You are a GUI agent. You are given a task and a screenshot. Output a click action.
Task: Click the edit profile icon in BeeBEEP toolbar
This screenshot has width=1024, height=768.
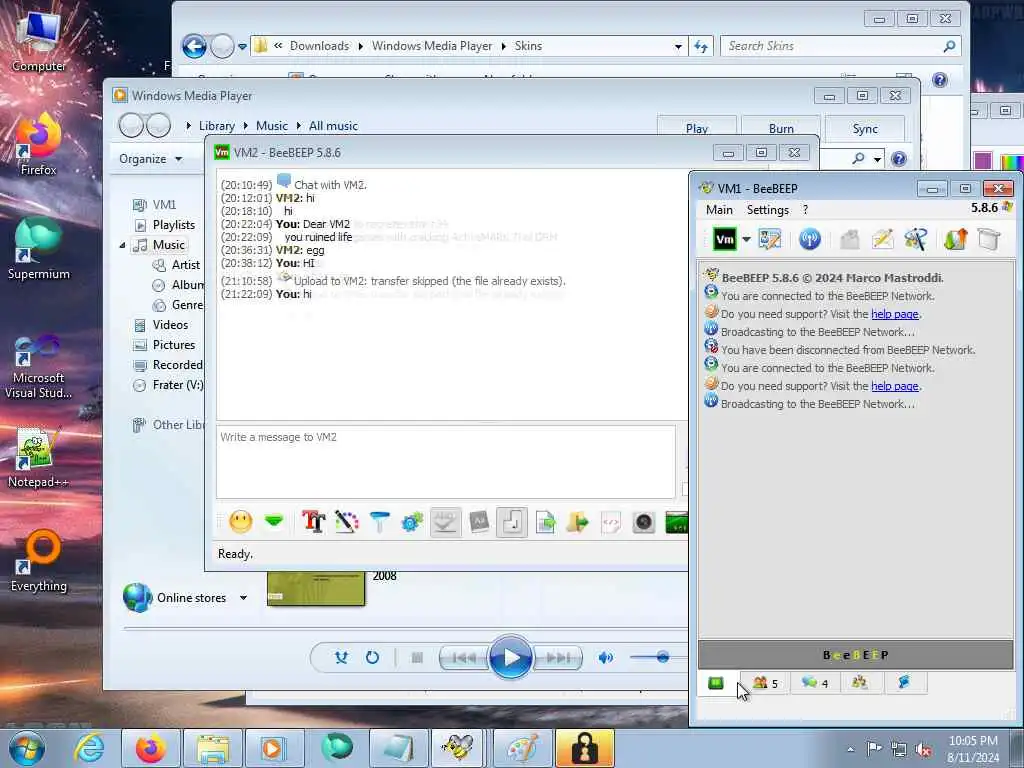[x=770, y=240]
